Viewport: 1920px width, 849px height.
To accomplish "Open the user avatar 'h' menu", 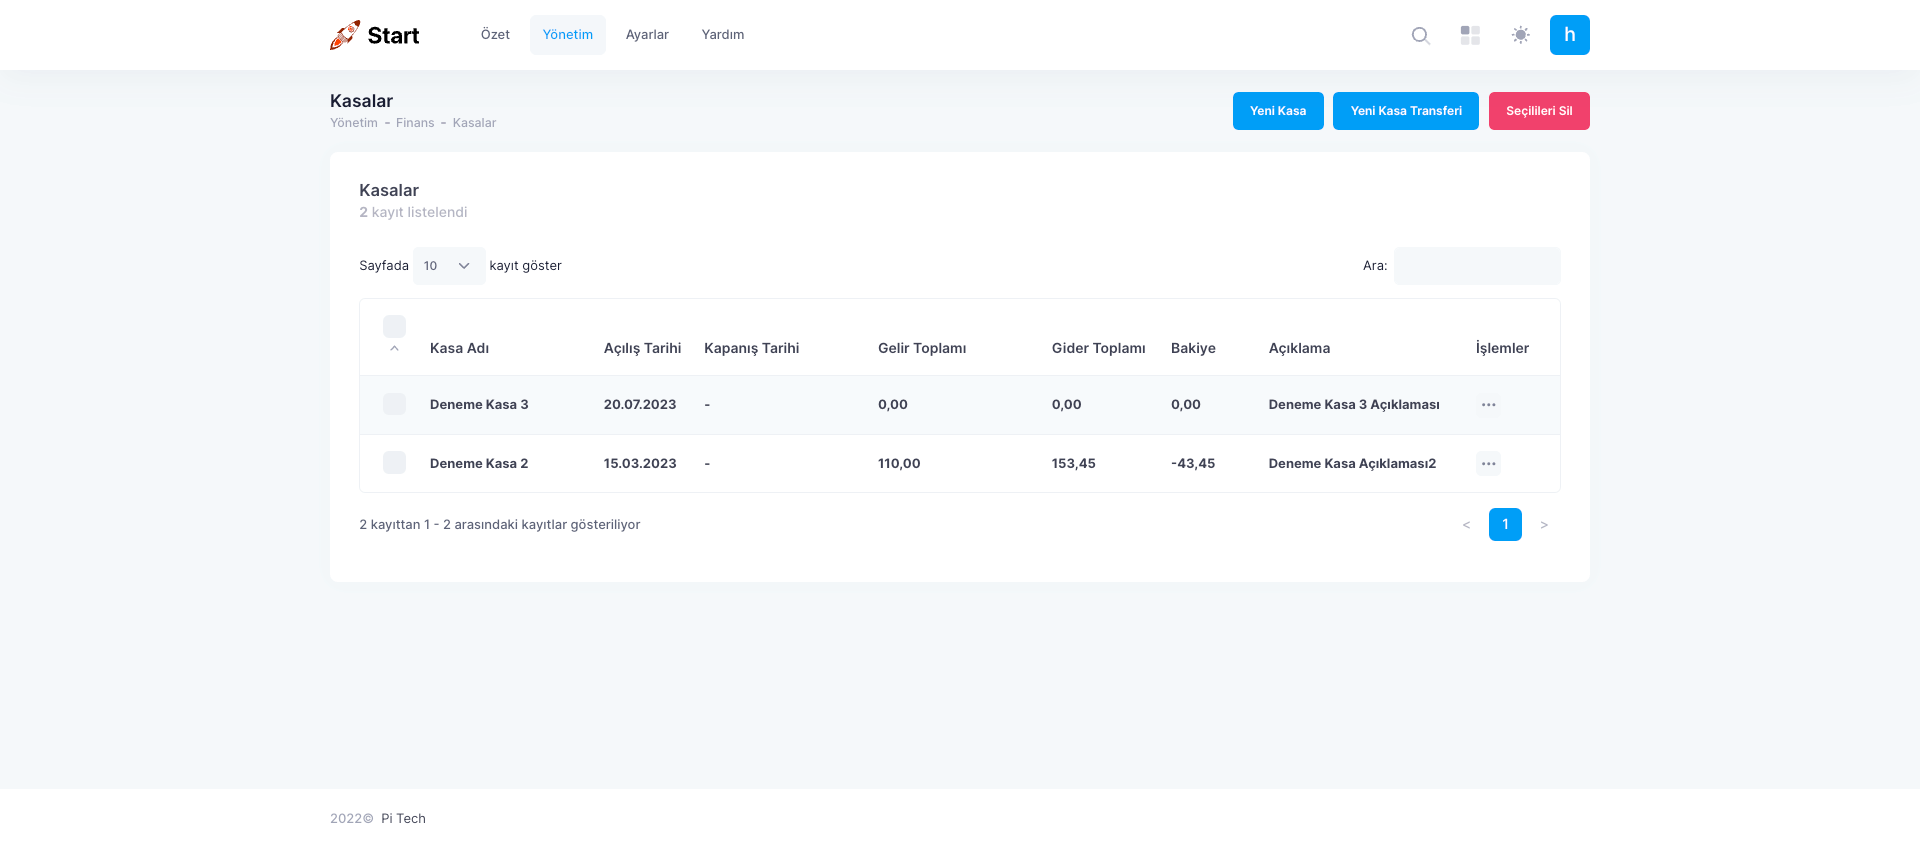I will tap(1569, 35).
